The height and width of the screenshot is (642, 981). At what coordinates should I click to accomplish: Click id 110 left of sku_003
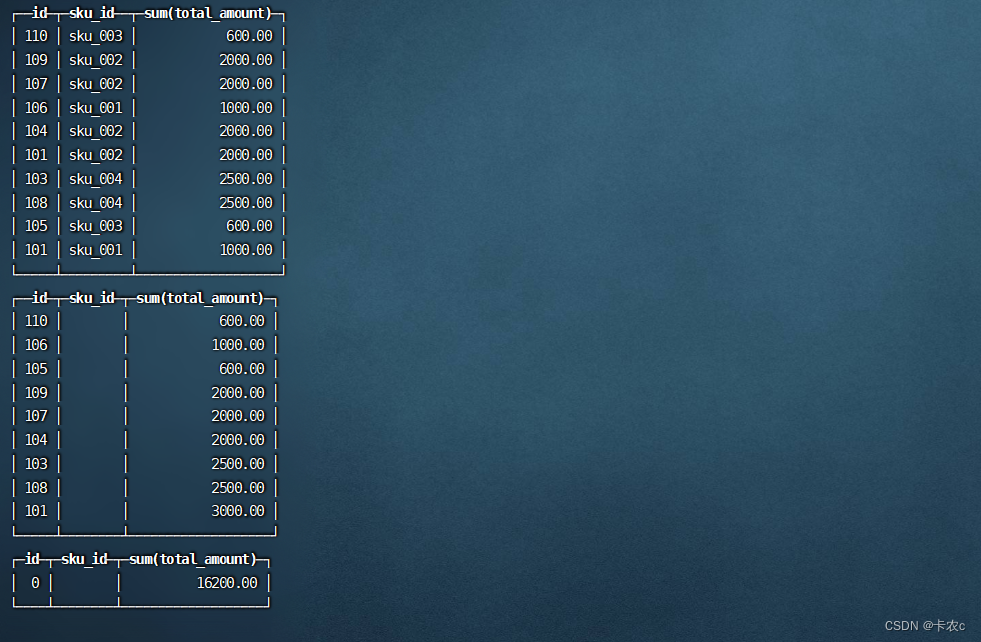tap(36, 36)
